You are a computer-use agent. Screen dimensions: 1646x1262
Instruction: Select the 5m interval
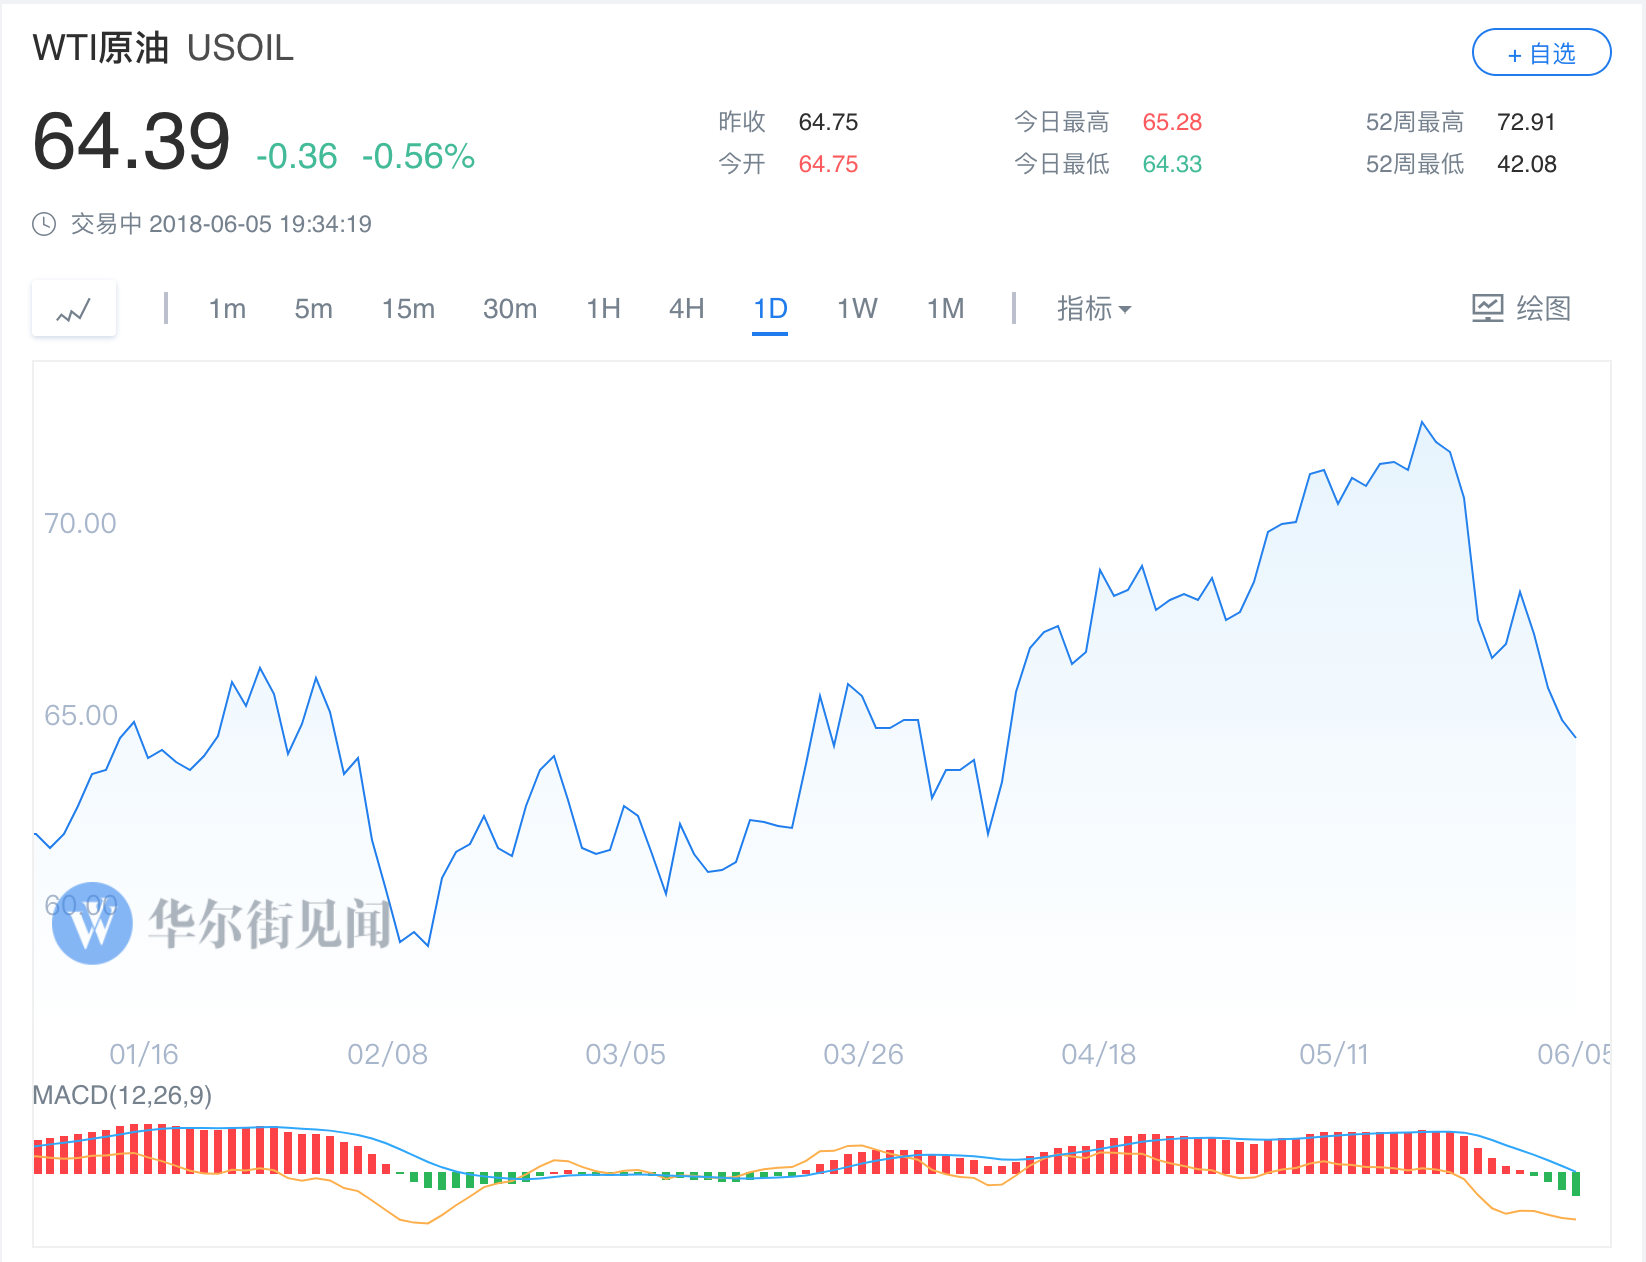[x=313, y=309]
